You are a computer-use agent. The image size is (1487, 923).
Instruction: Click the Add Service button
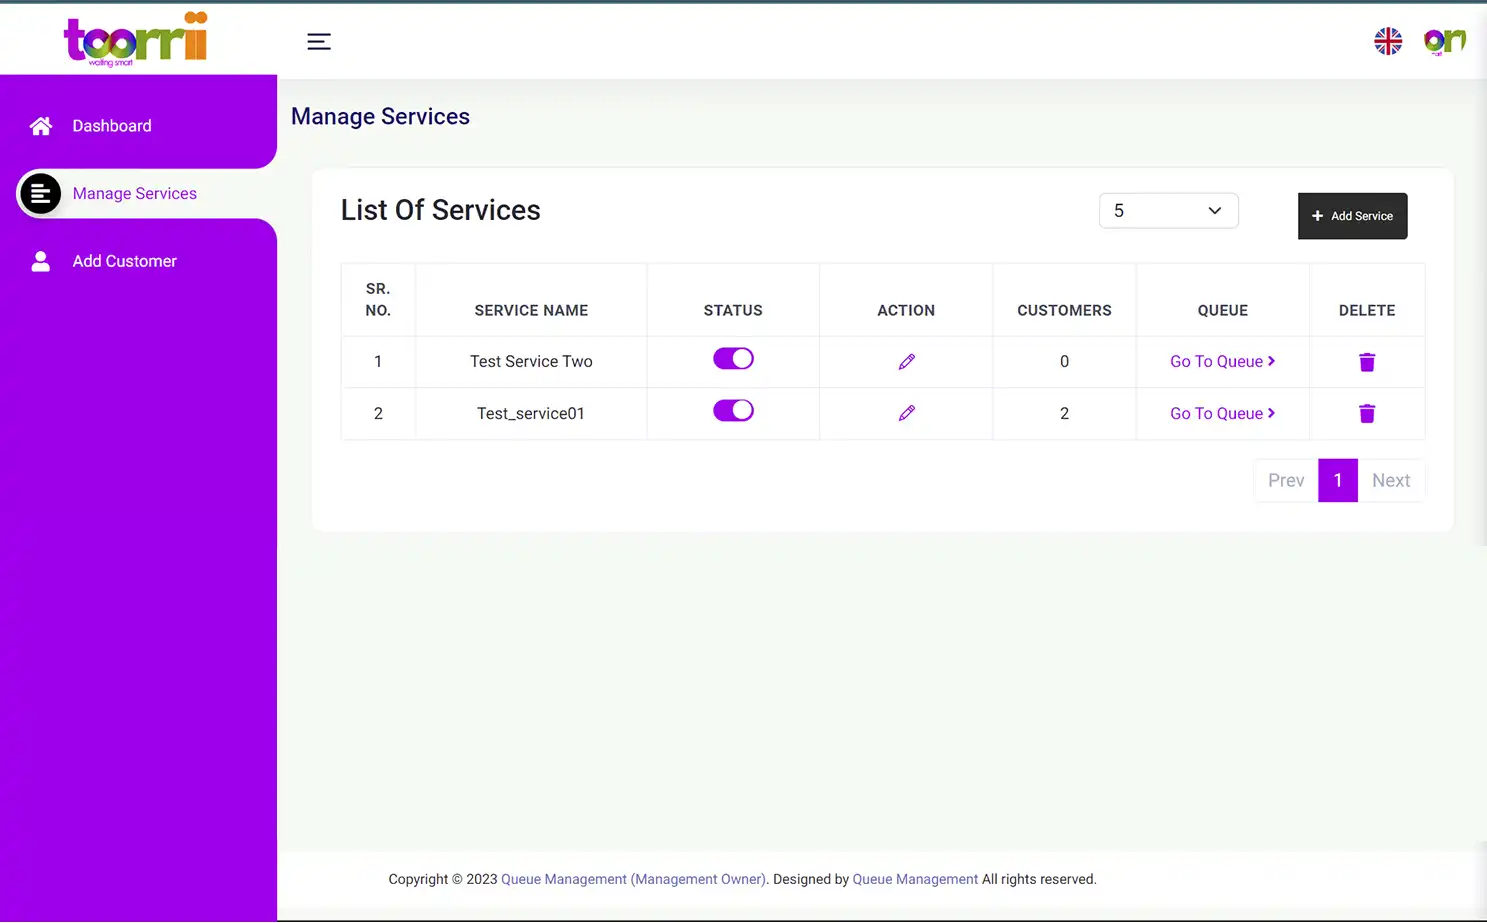pos(1352,216)
